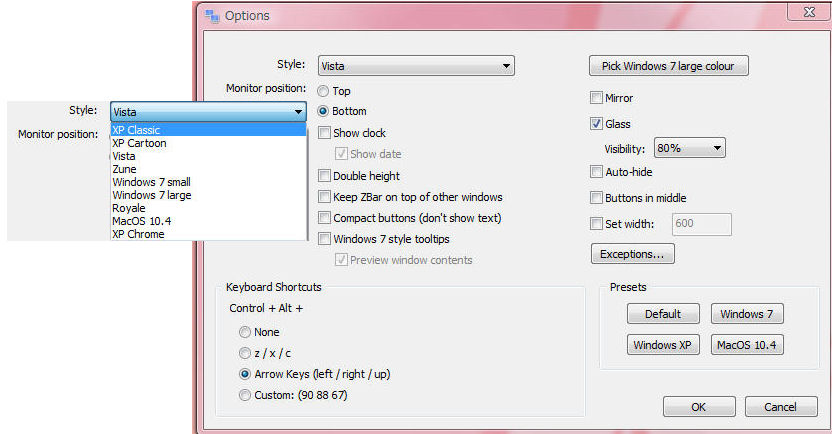This screenshot has width=832, height=434.
Task: Open the Exceptions... dialog
Action: pyautogui.click(x=632, y=254)
